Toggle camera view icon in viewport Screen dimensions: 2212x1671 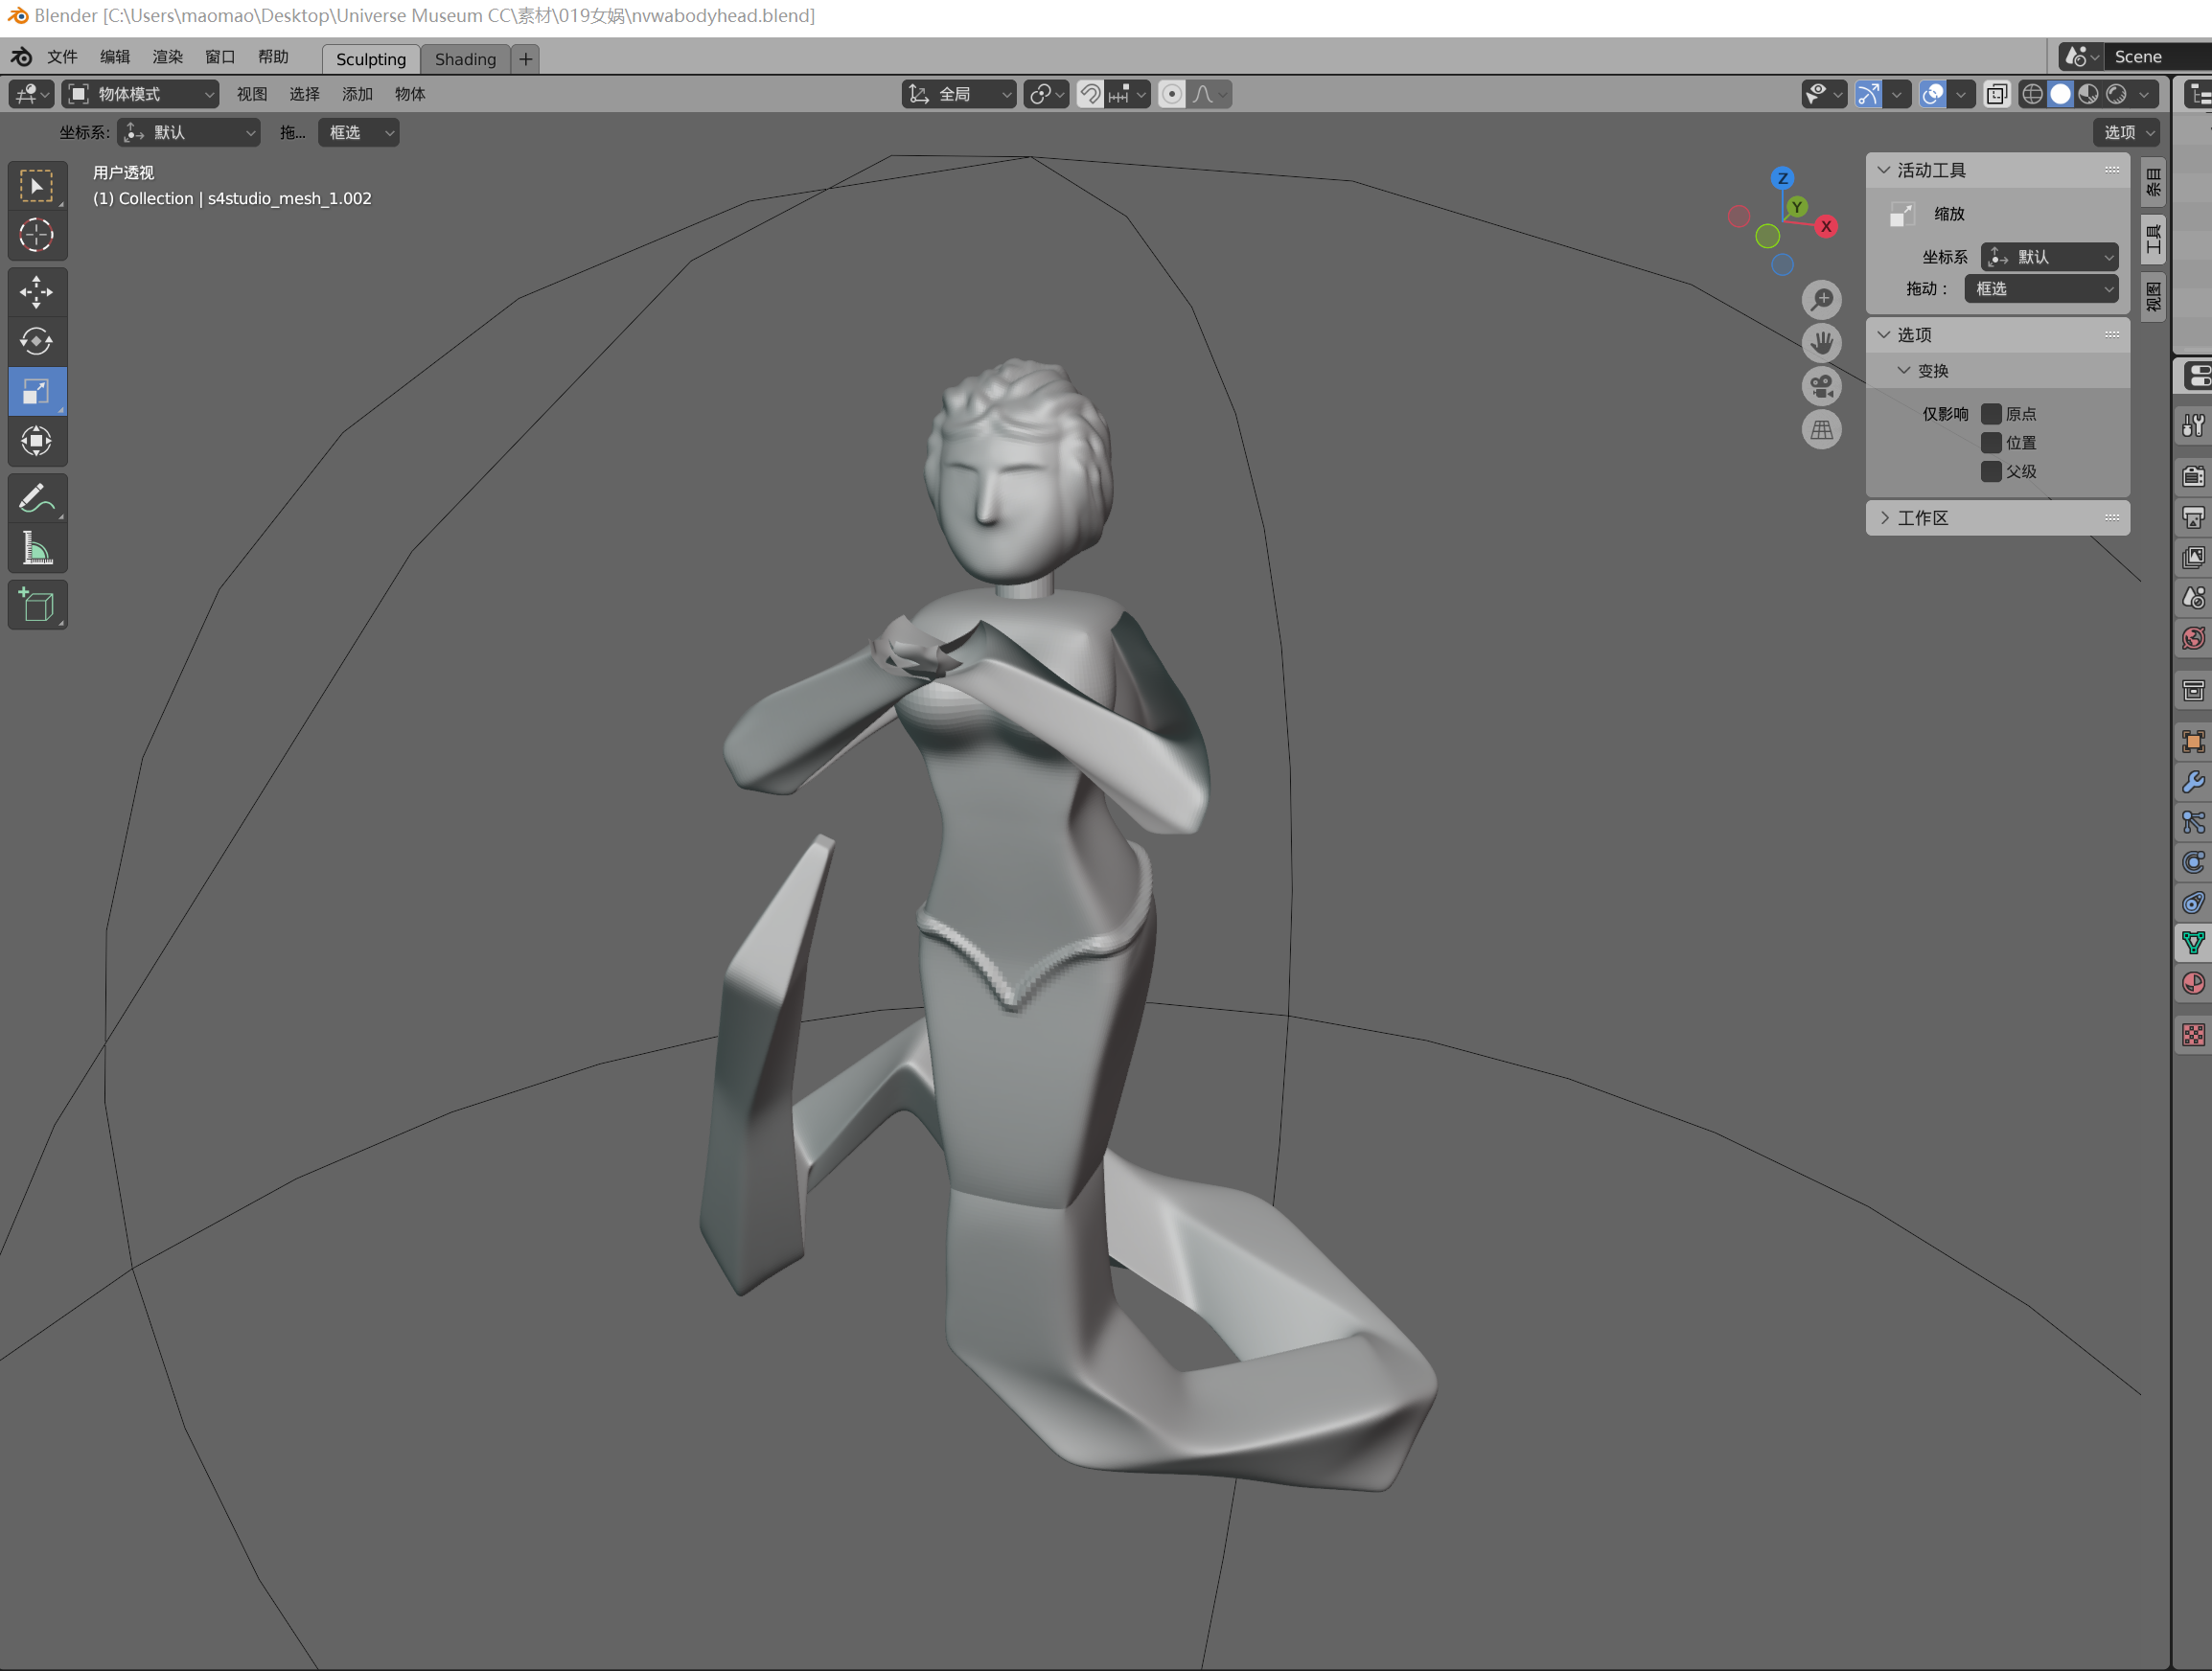[1822, 387]
